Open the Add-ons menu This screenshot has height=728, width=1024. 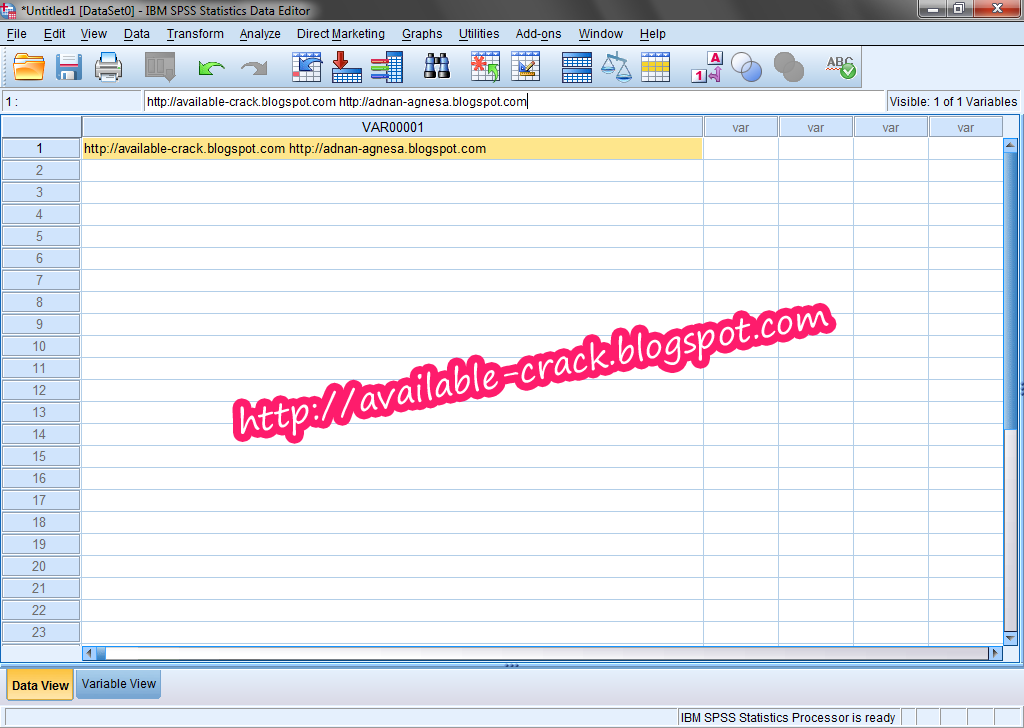[x=538, y=34]
